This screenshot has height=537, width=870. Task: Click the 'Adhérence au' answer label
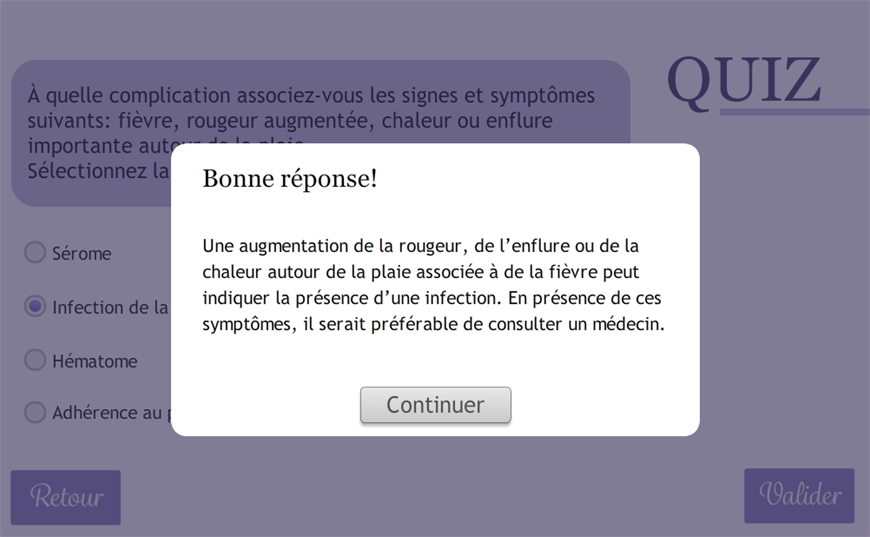tap(110, 413)
